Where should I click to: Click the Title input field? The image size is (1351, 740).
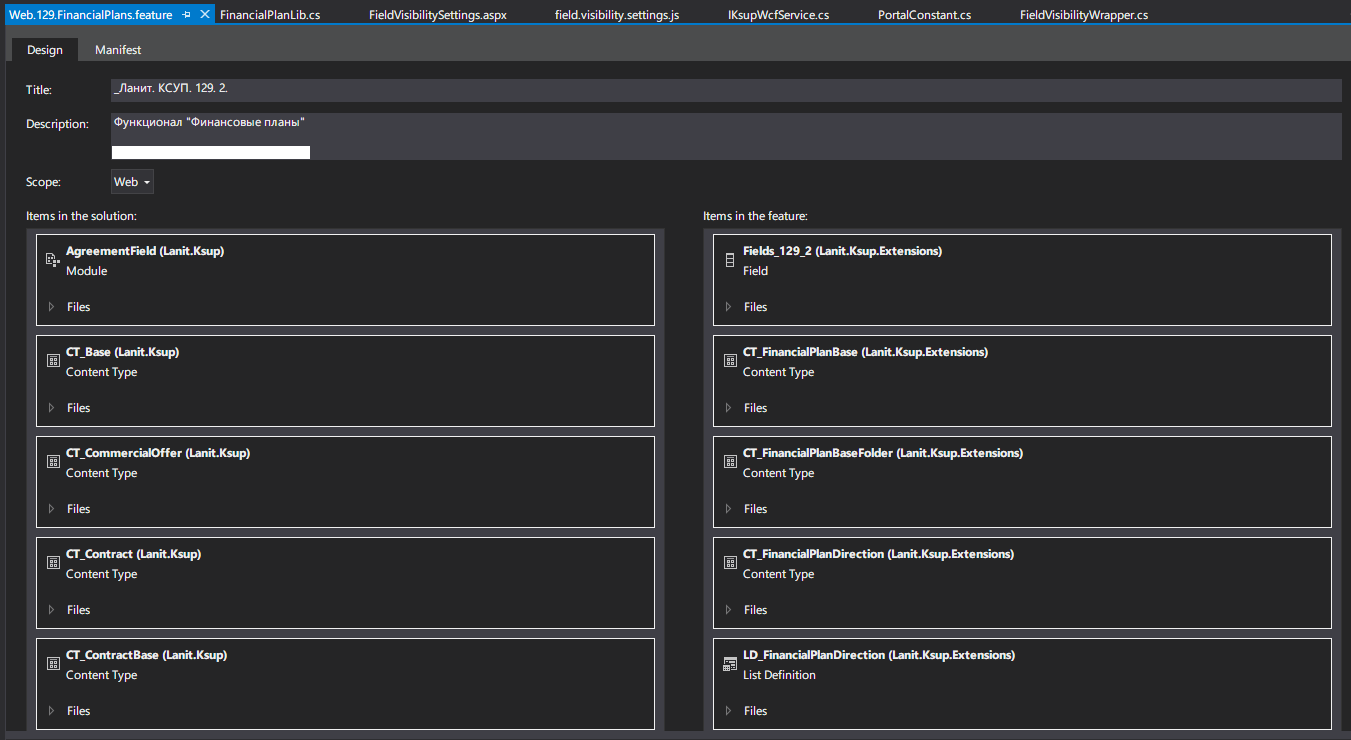tap(725, 89)
